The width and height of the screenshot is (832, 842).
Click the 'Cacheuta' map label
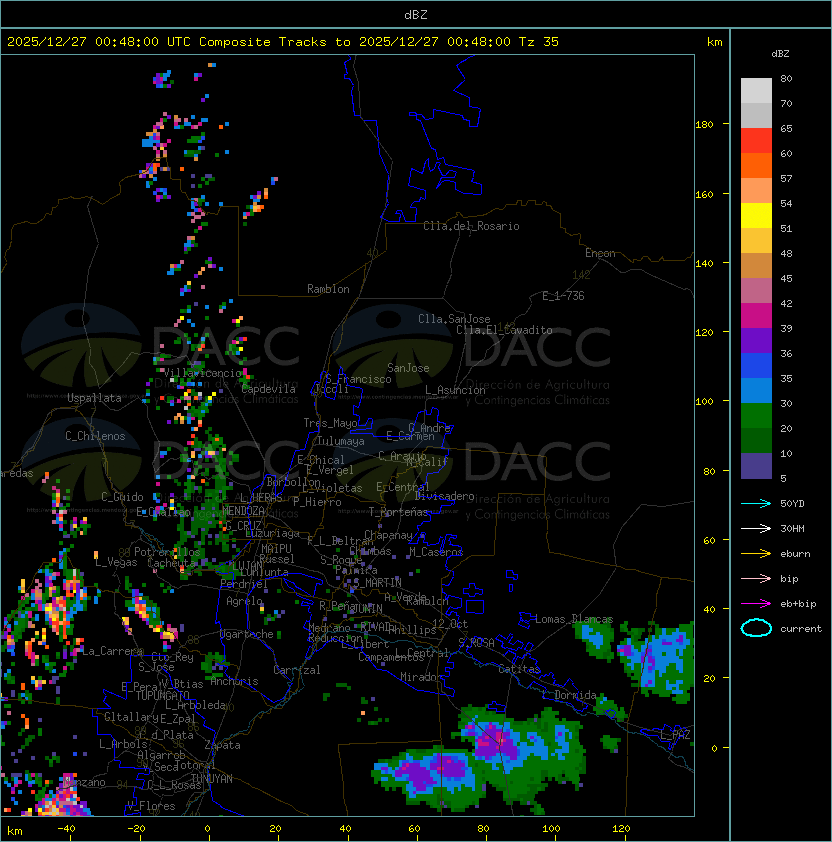coord(171,563)
